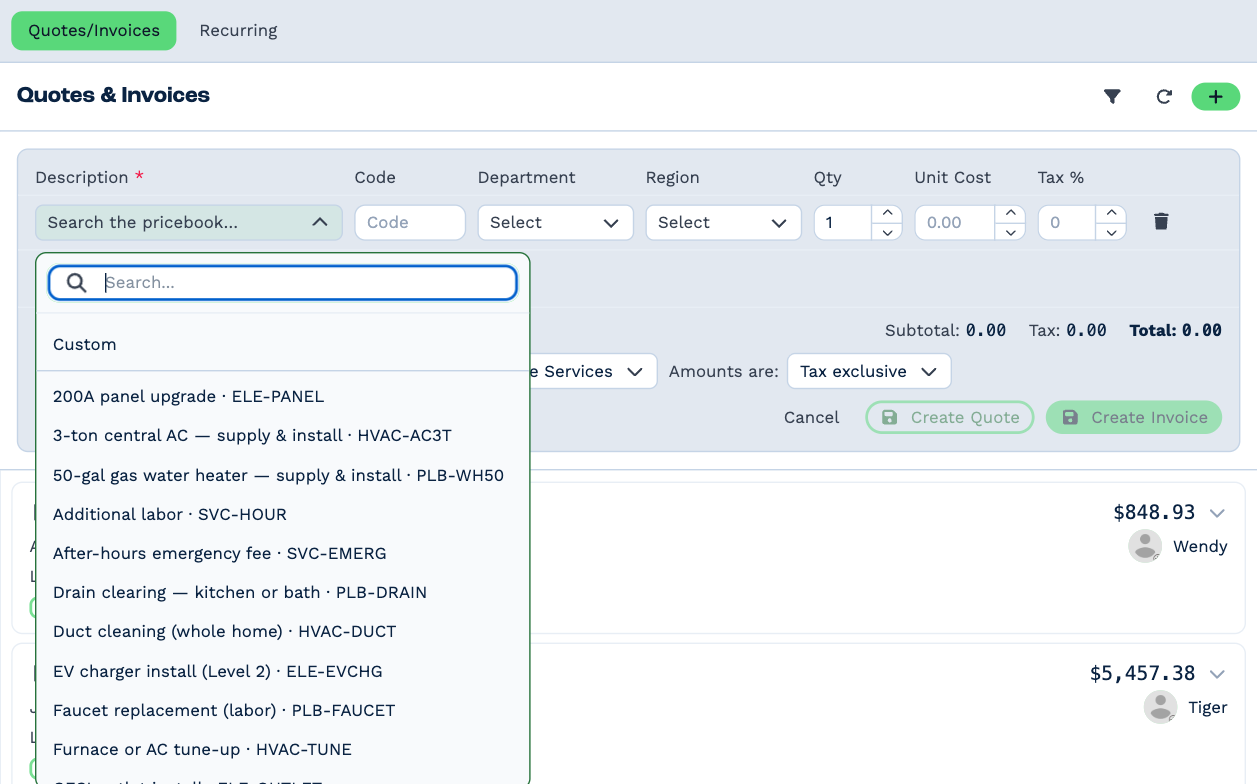Increase the Tax % value
The image size is (1257, 784).
[1111, 213]
